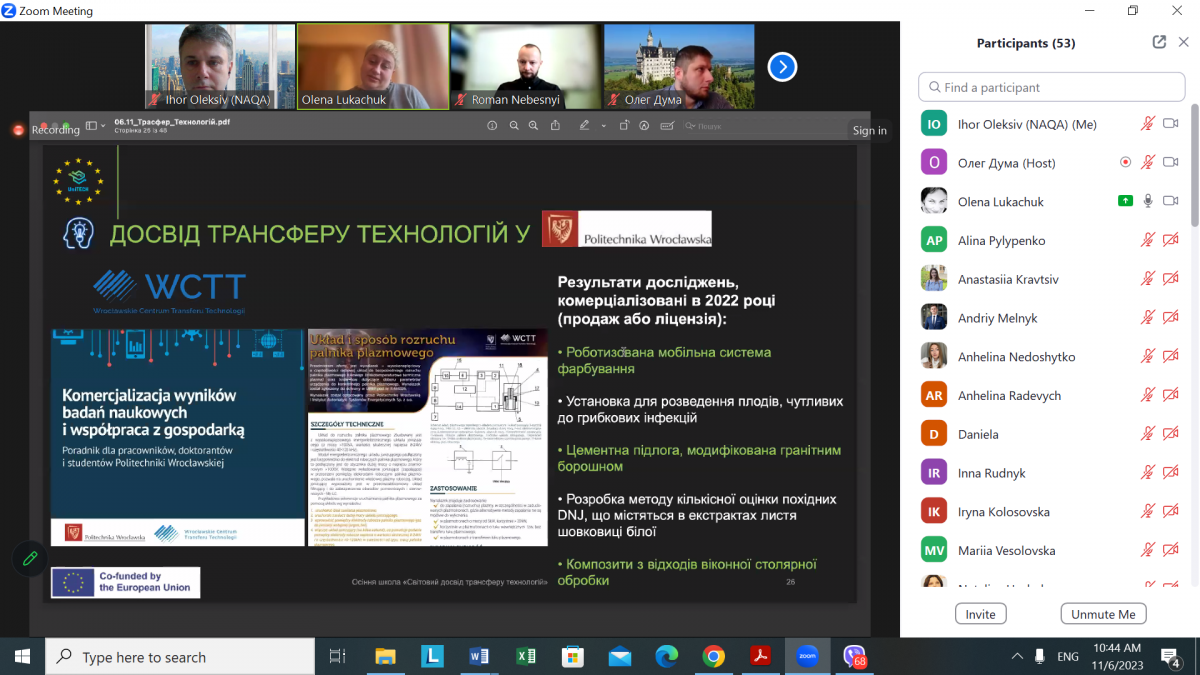Image resolution: width=1200 pixels, height=675 pixels.
Task: Pop out the Participants panel
Action: pos(1159,42)
